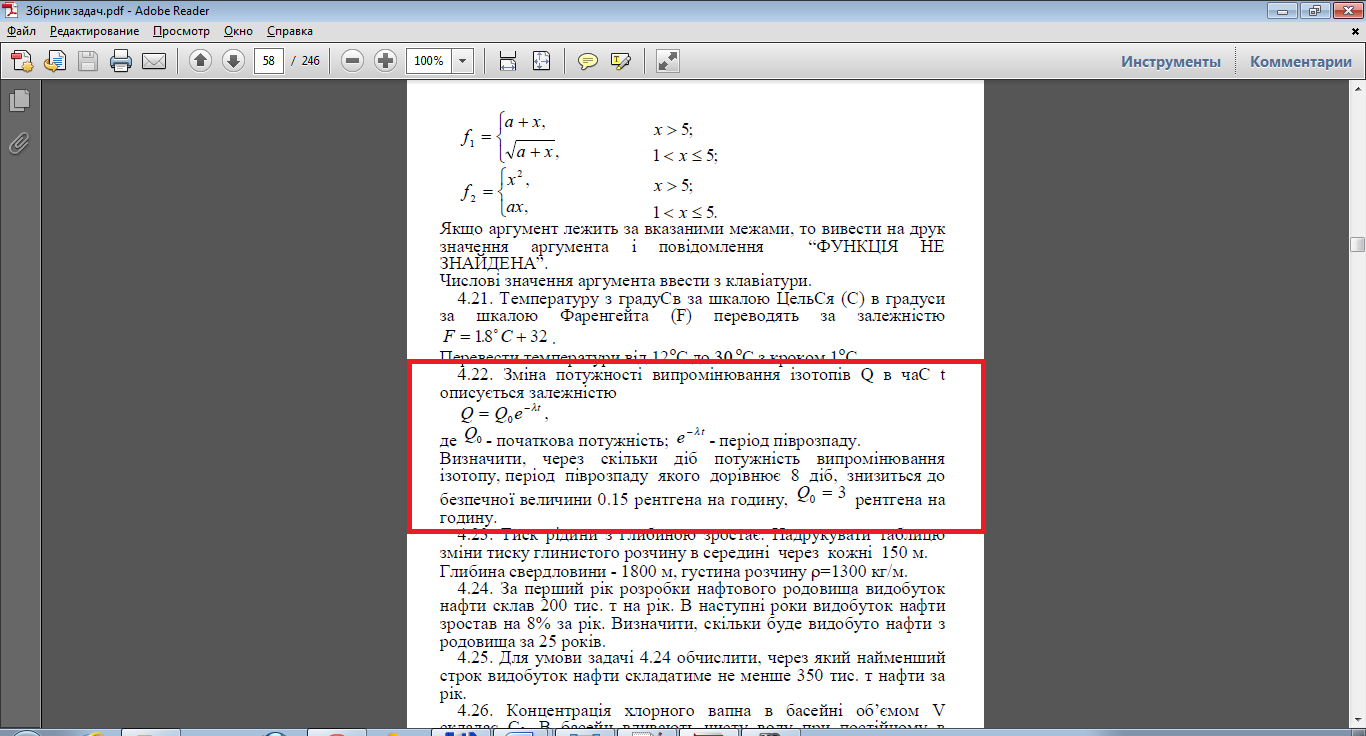Open the Просмотр menu
Viewport: 1366px width, 736px height.
pos(181,31)
